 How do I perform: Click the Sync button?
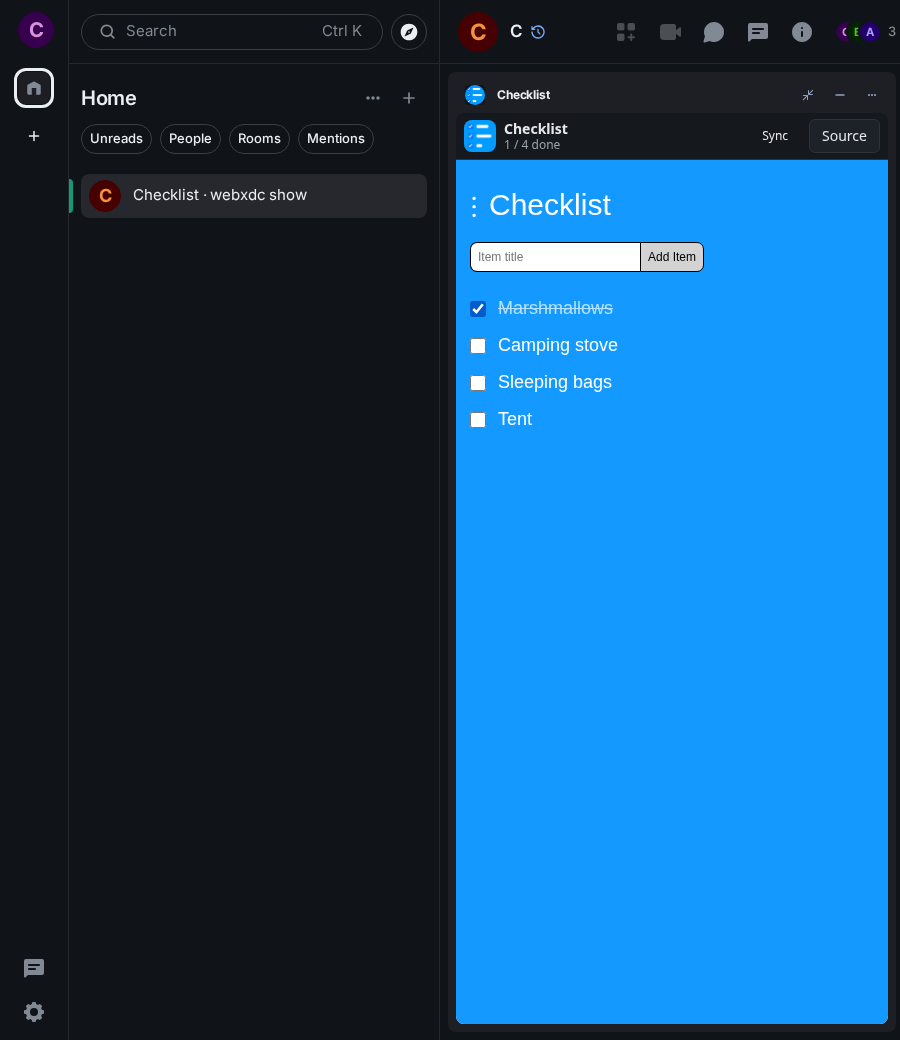coord(775,136)
